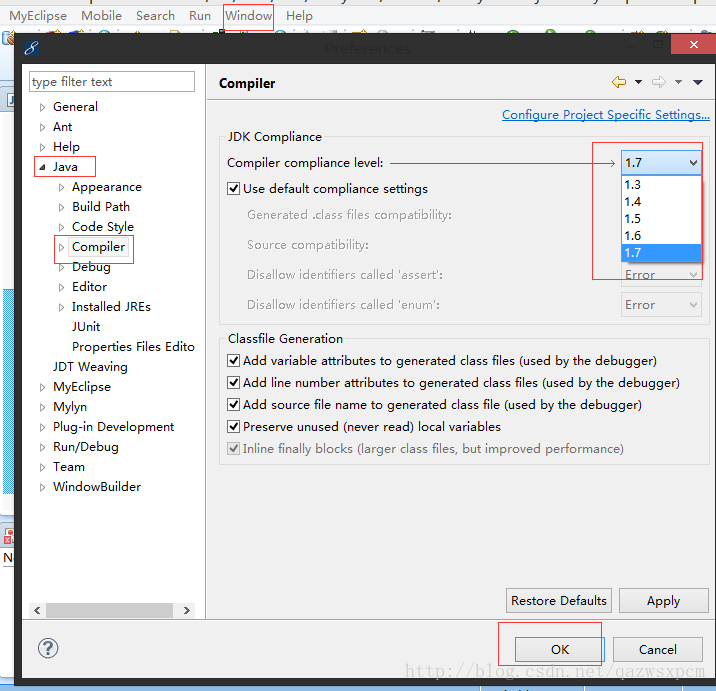Open the Search menu
The height and width of the screenshot is (691, 716).
(155, 16)
